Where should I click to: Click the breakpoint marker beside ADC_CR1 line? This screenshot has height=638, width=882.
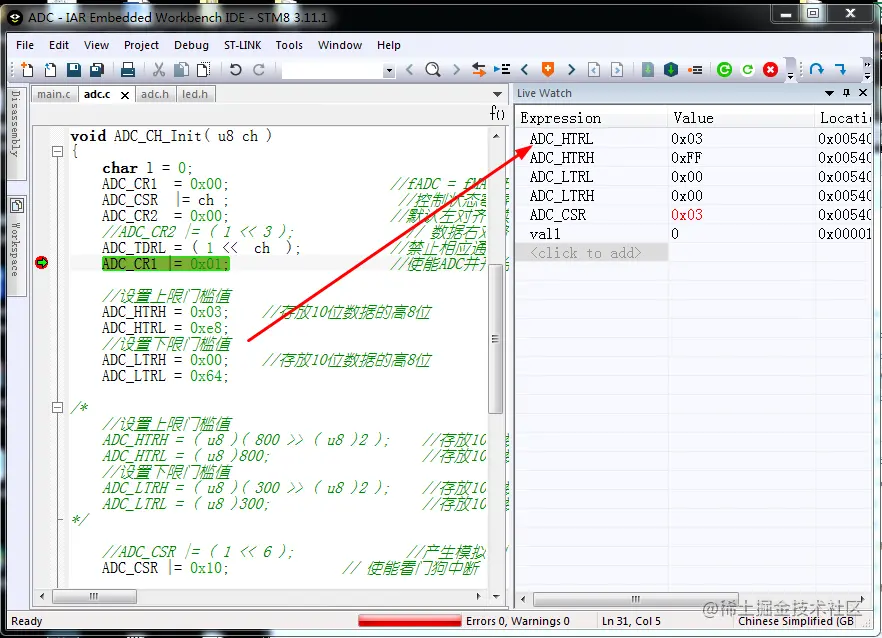41,262
